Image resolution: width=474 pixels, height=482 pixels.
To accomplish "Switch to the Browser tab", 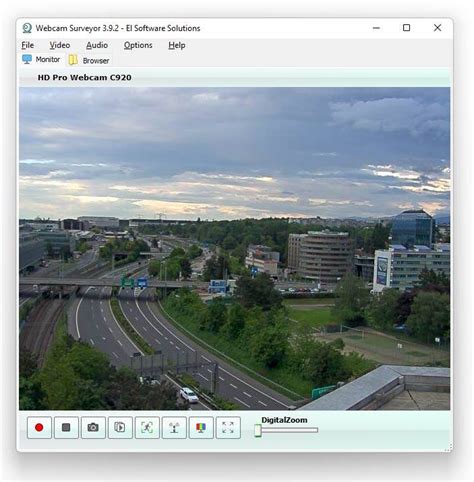I will [89, 60].
